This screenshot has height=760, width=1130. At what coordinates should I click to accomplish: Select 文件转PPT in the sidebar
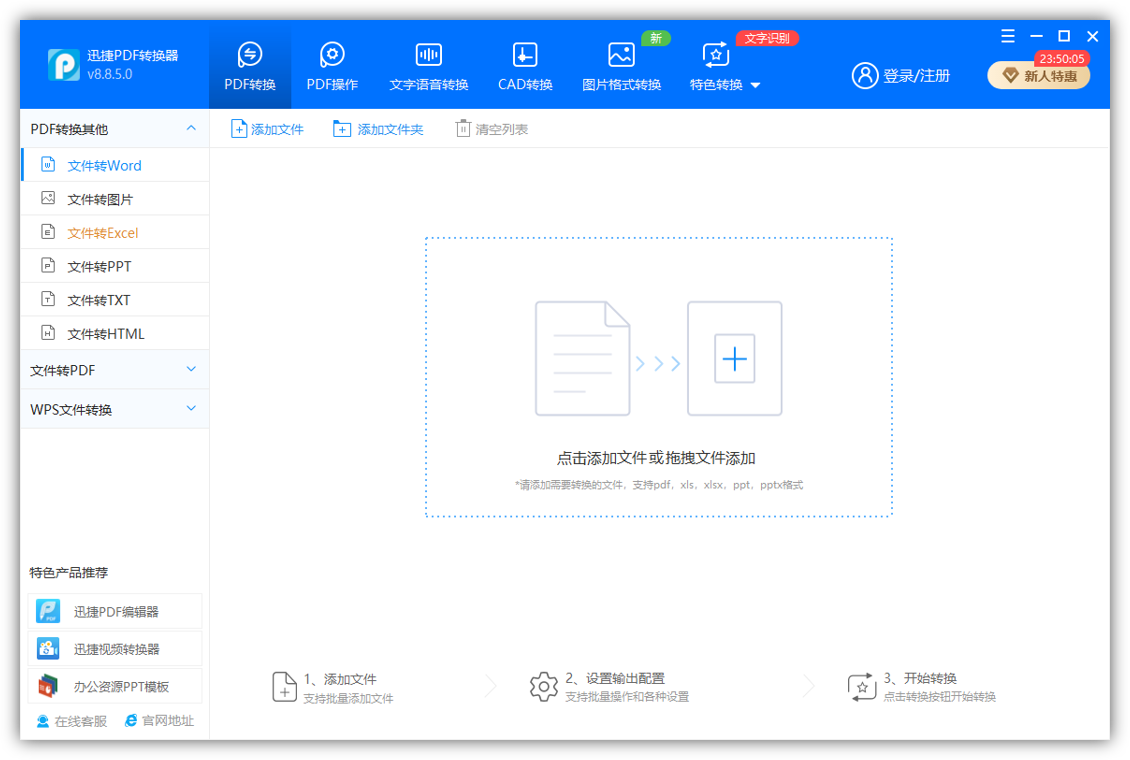[115, 267]
